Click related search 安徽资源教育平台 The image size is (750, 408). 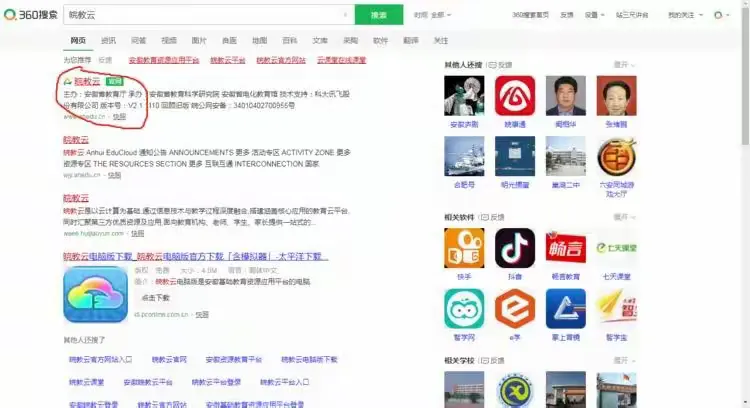point(233,359)
